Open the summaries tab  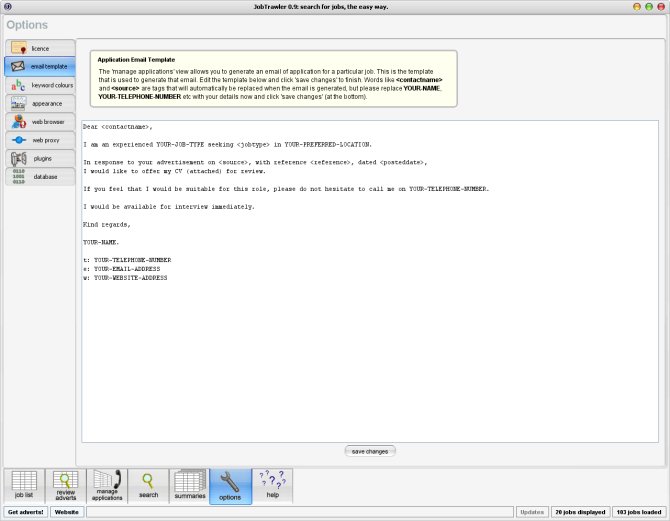189,485
